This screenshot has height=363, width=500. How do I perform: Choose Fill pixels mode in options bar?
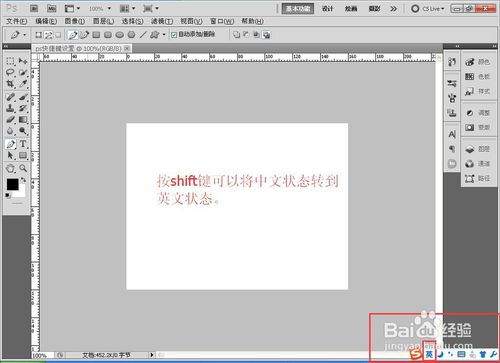click(x=58, y=35)
